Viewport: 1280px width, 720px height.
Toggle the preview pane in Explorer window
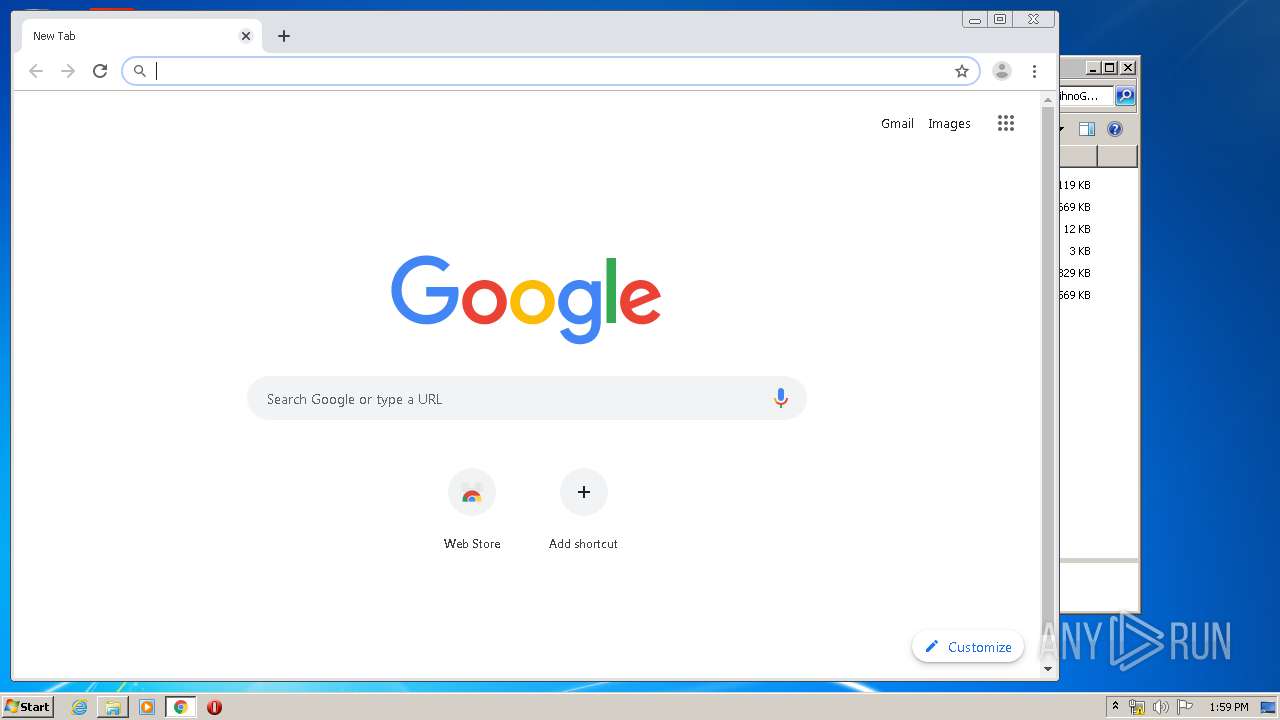tap(1087, 129)
